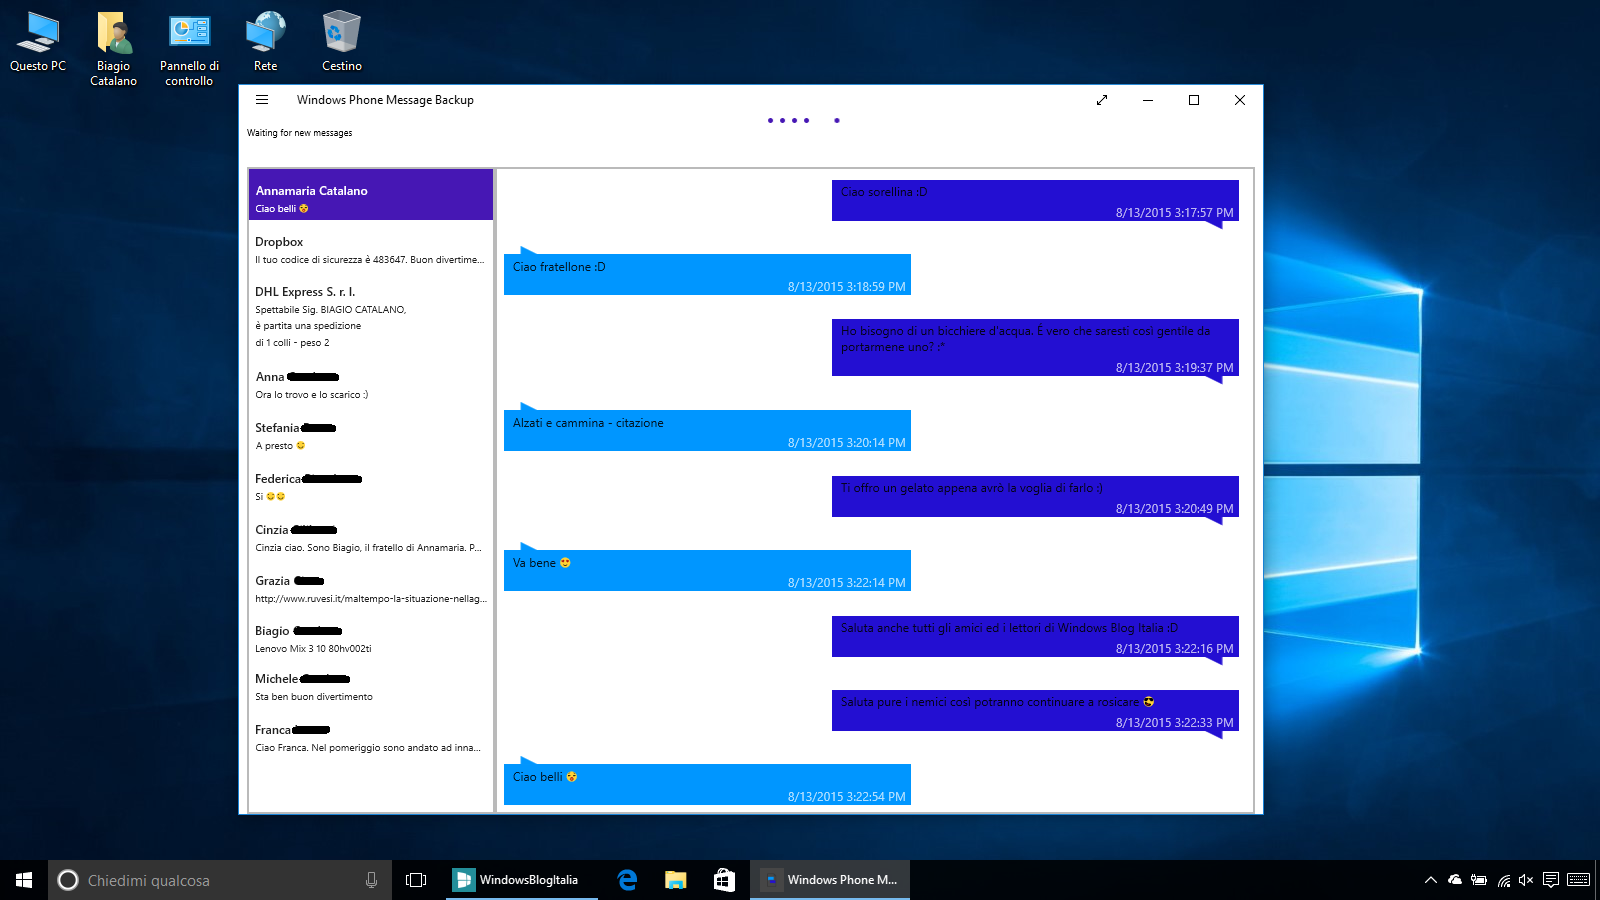Open Questo PC desktop icon
Viewport: 1600px width, 900px height.
pyautogui.click(x=38, y=42)
